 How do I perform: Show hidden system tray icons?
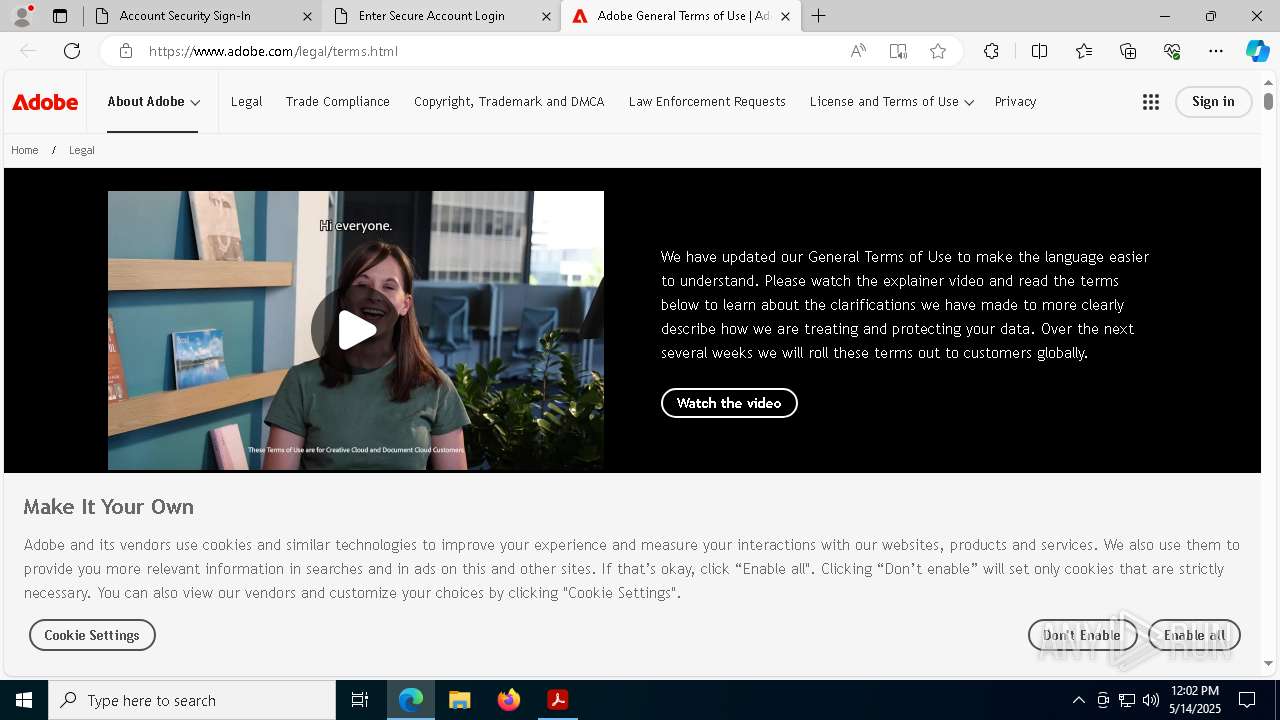coord(1078,700)
